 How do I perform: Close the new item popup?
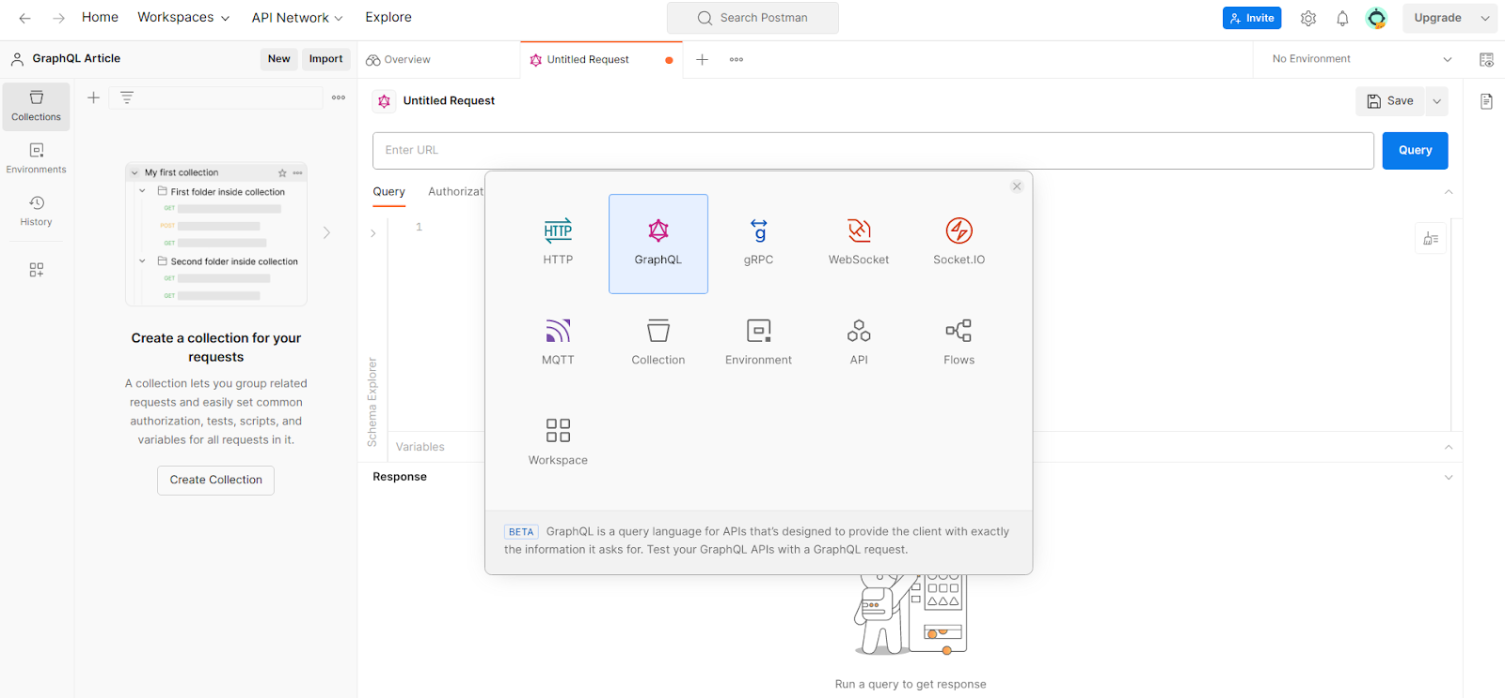1017,186
